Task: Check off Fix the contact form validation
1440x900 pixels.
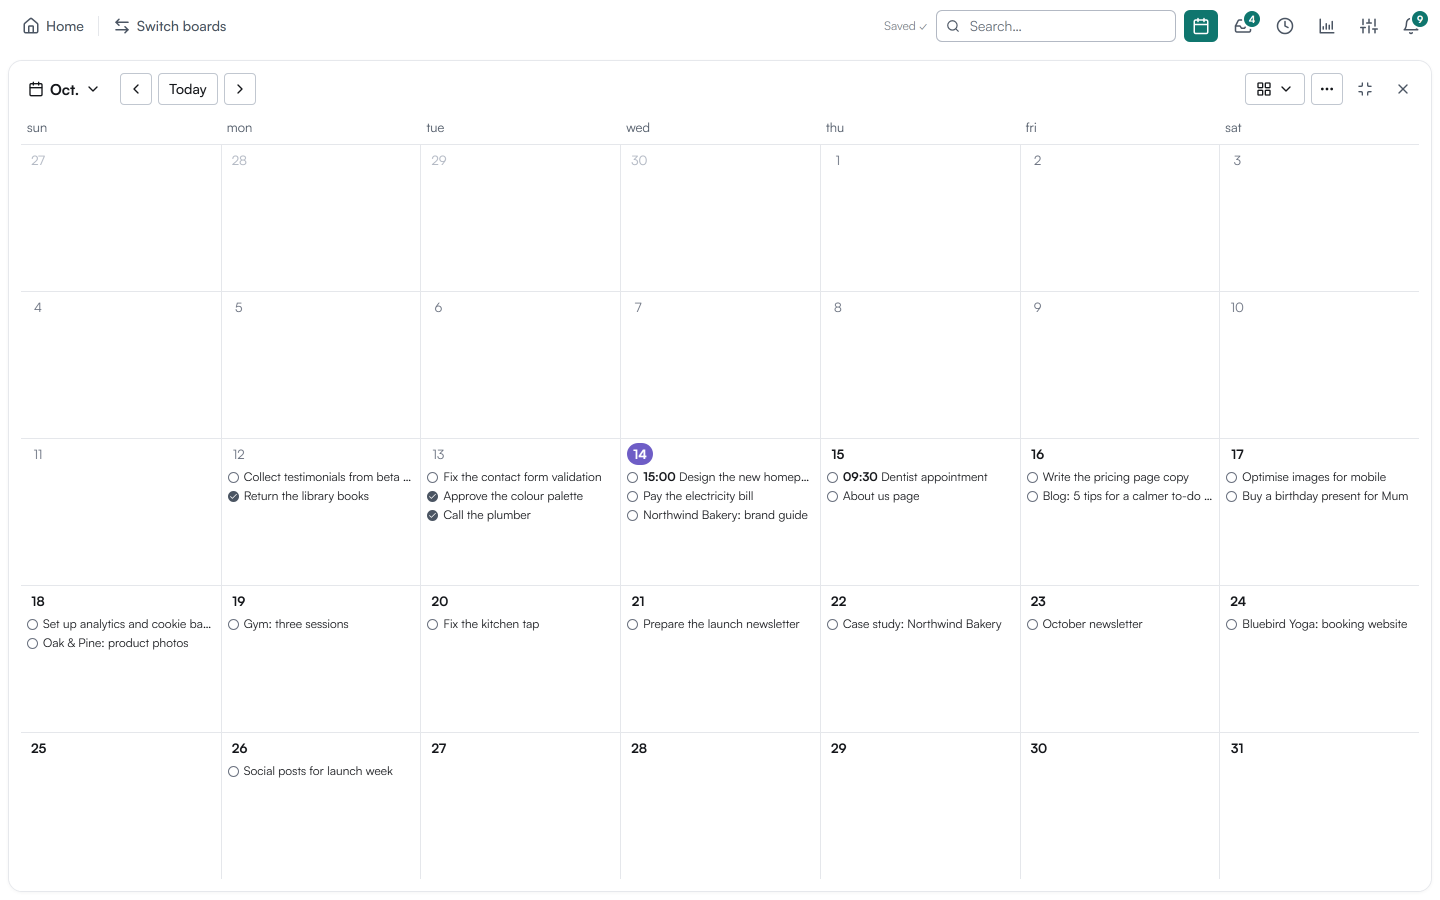Action: (433, 478)
